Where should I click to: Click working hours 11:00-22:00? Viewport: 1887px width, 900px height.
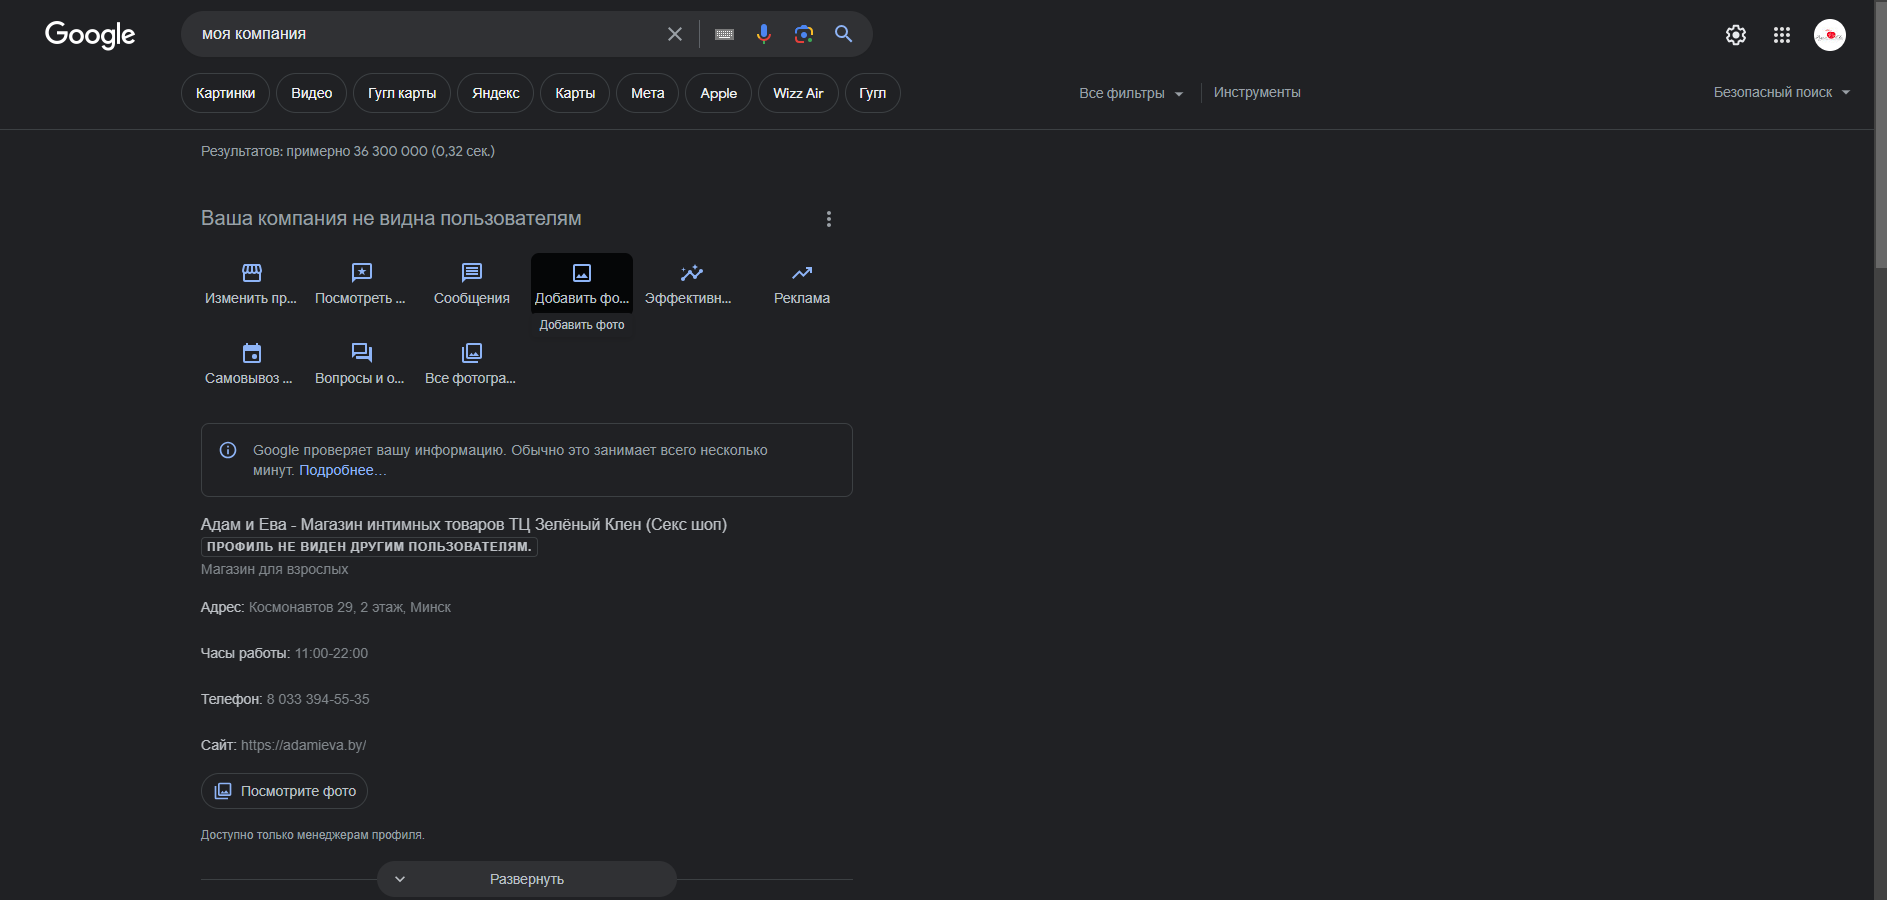[331, 653]
